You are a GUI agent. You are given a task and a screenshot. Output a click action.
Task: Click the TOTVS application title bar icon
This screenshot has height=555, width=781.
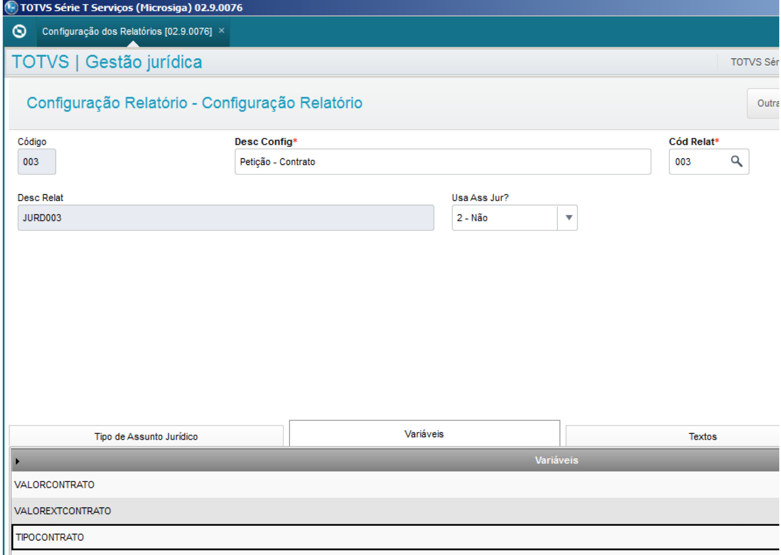(x=11, y=7)
